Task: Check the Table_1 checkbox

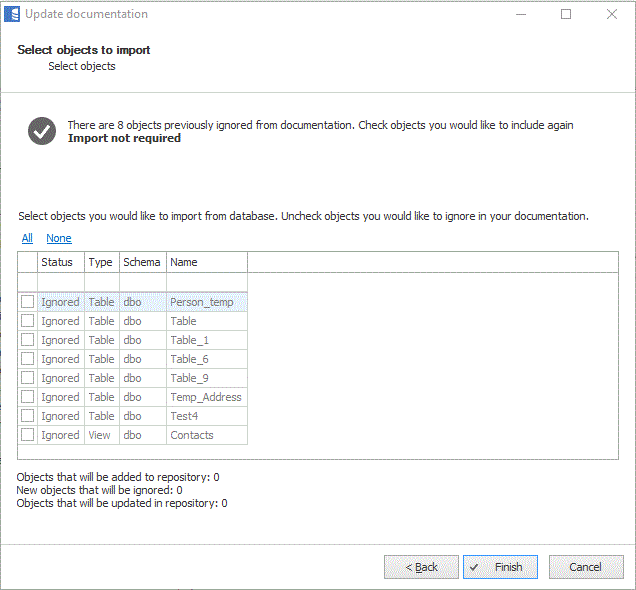Action: coord(28,340)
